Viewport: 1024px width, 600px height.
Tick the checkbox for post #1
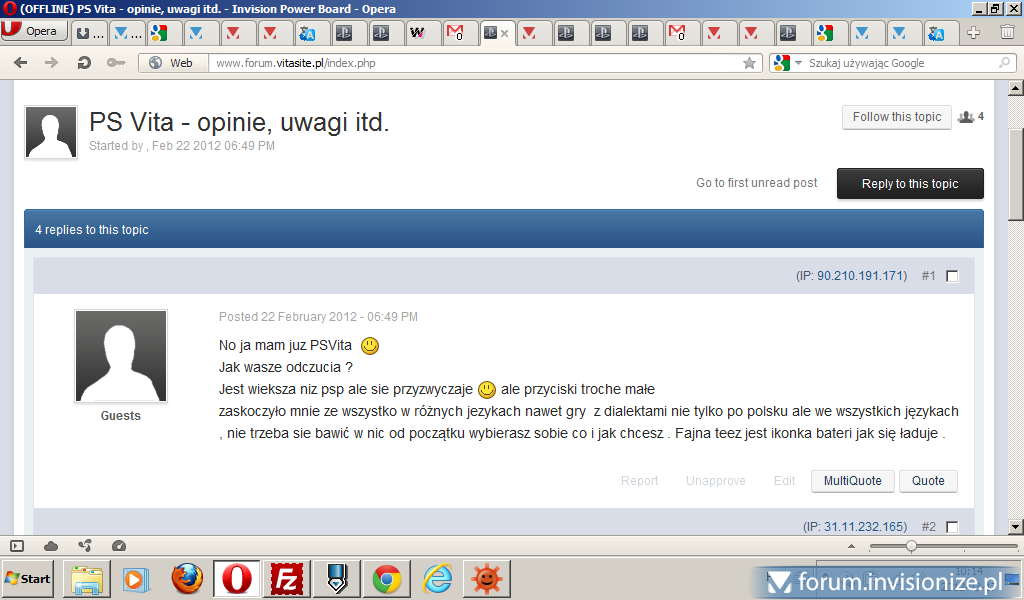pyautogui.click(x=952, y=276)
